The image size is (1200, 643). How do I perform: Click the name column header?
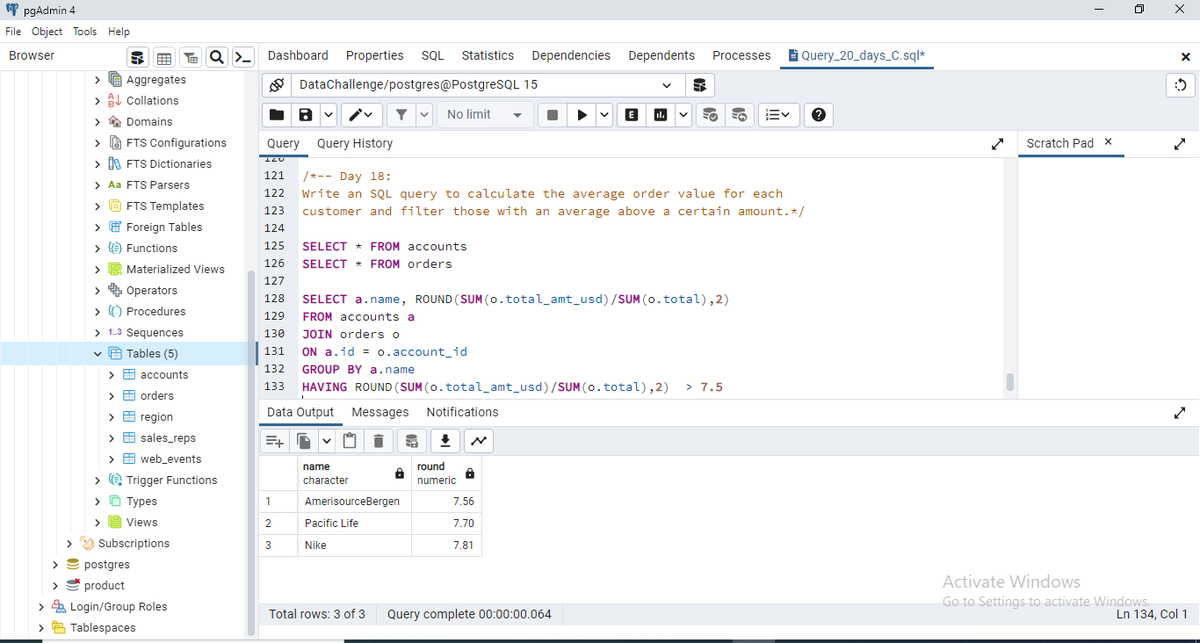[x=355, y=473]
